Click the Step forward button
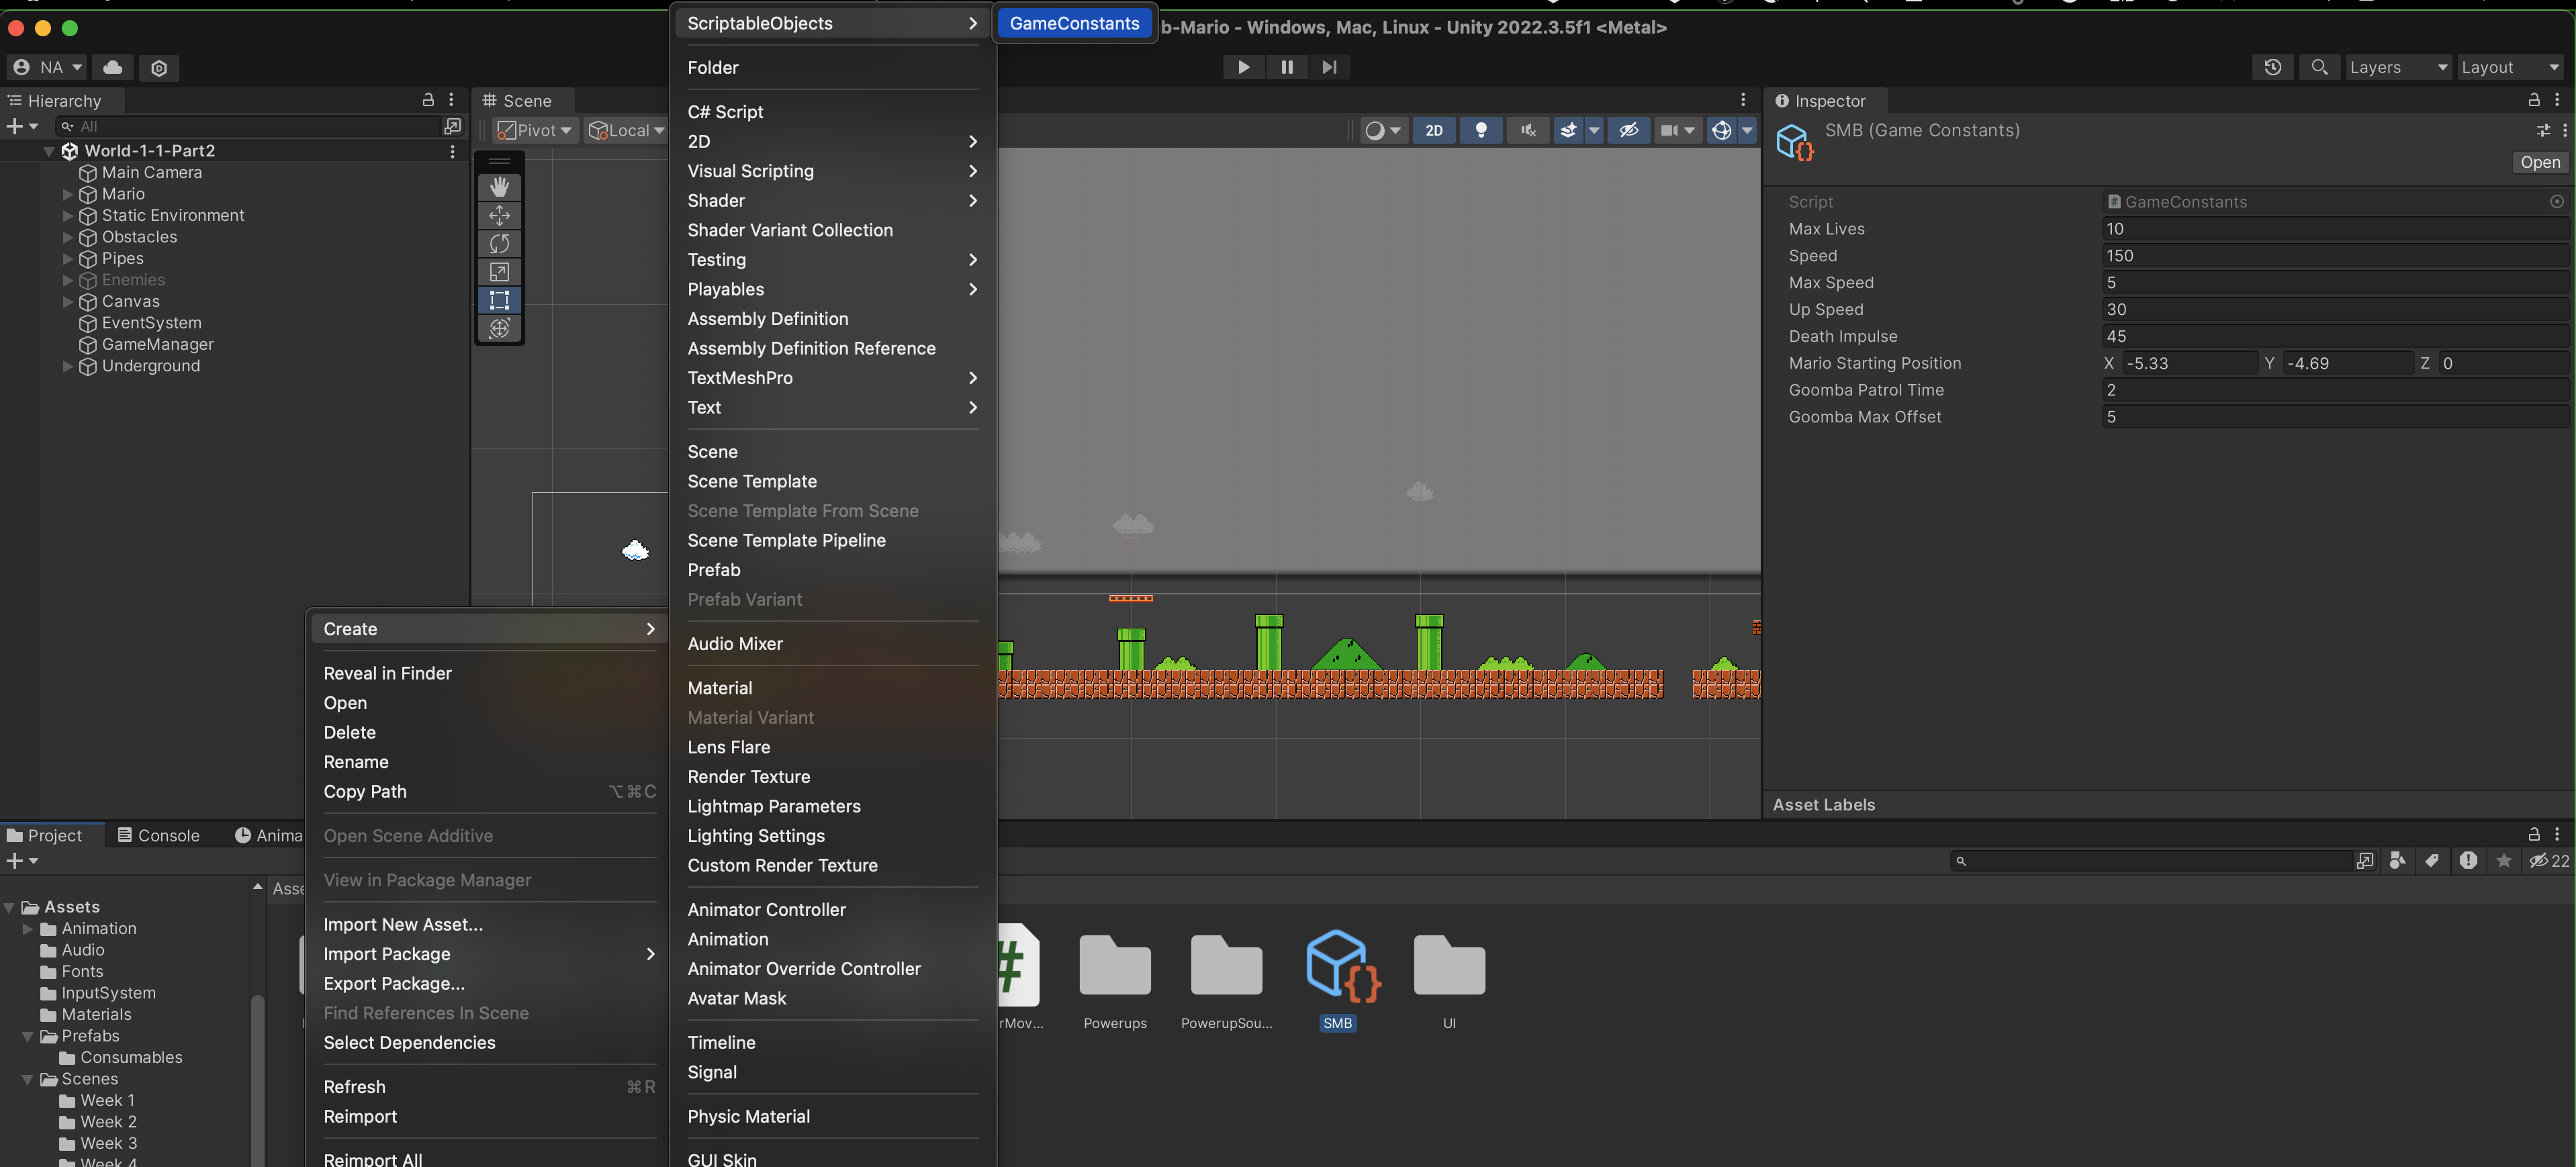This screenshot has width=2576, height=1167. (x=1329, y=67)
